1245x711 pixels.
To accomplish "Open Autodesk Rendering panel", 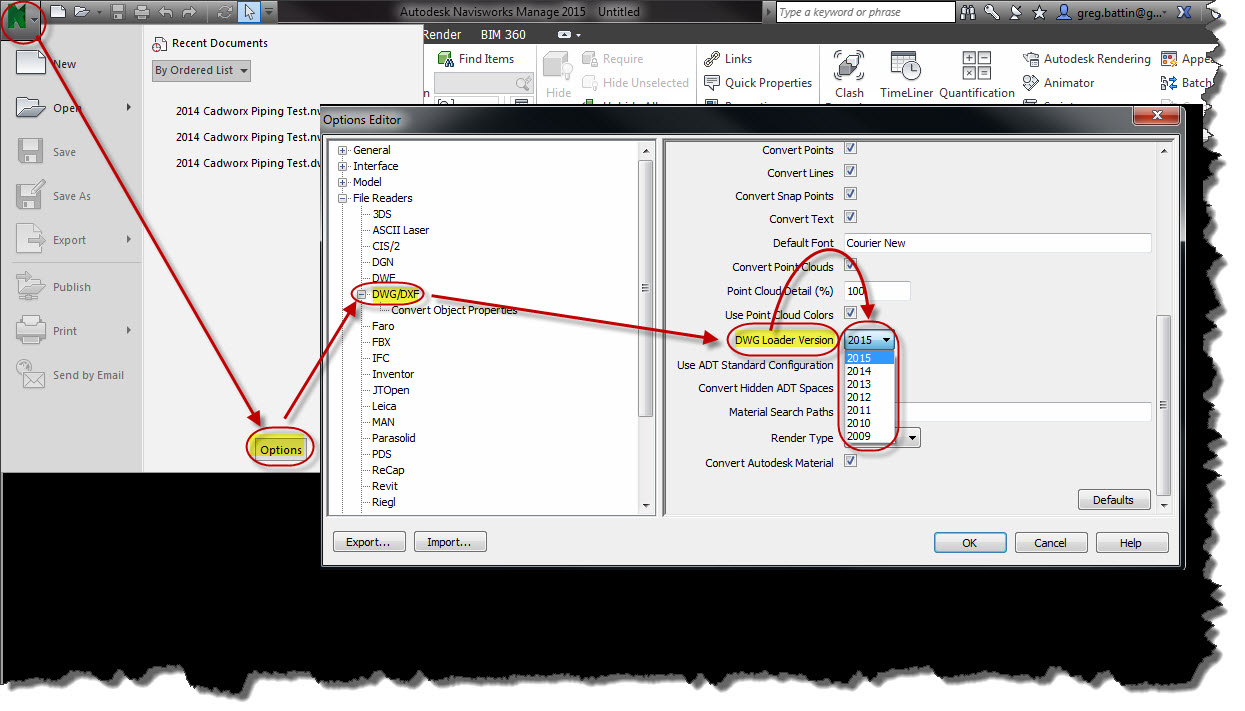I will tap(1086, 59).
